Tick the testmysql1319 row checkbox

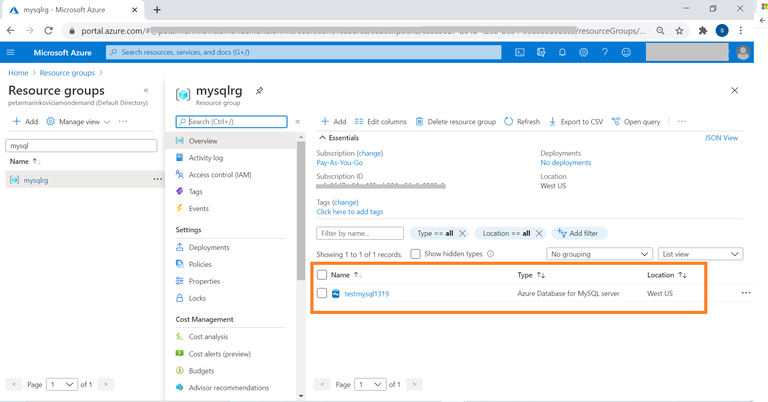322,294
